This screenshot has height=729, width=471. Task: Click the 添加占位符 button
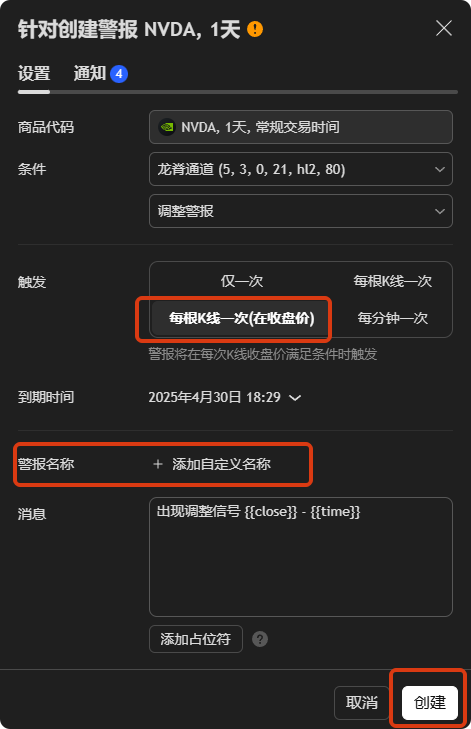[x=196, y=639]
